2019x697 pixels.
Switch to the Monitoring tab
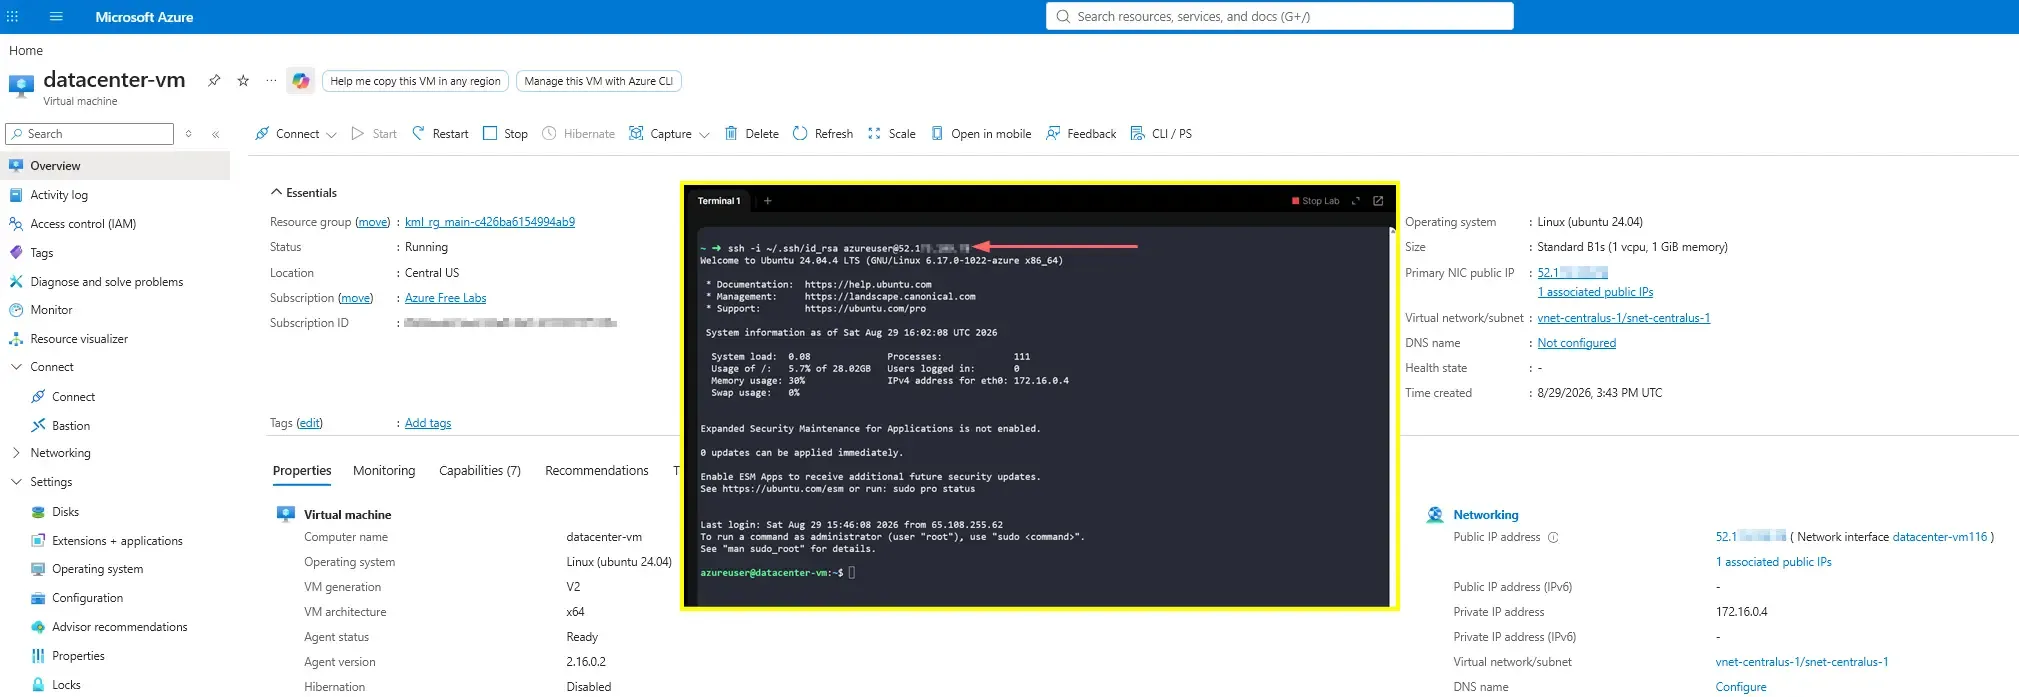[x=384, y=471]
